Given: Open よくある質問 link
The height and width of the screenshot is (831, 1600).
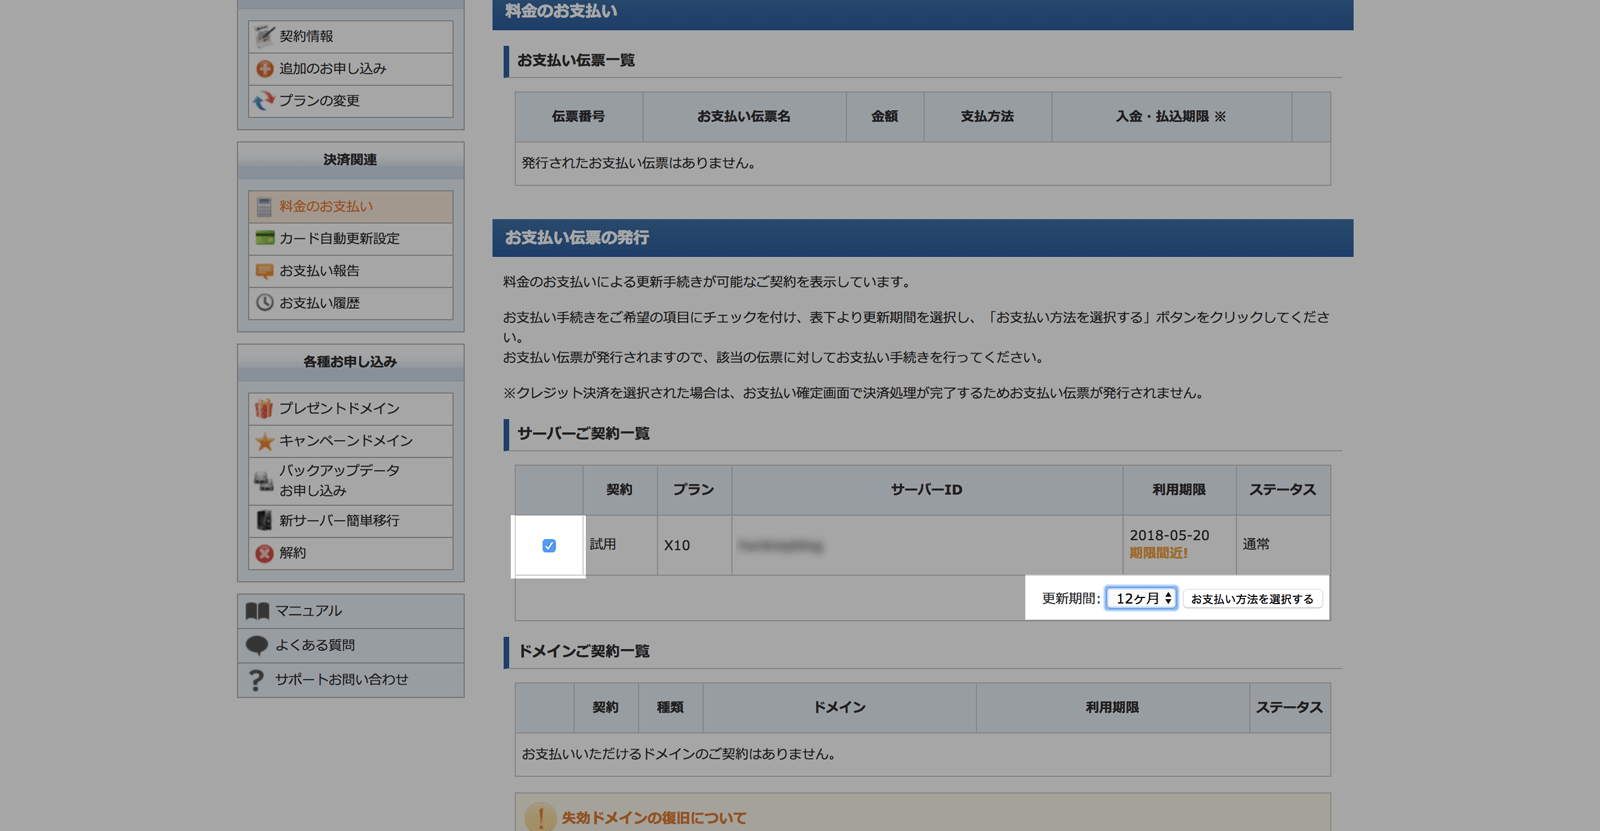Looking at the screenshot, I should (x=351, y=646).
